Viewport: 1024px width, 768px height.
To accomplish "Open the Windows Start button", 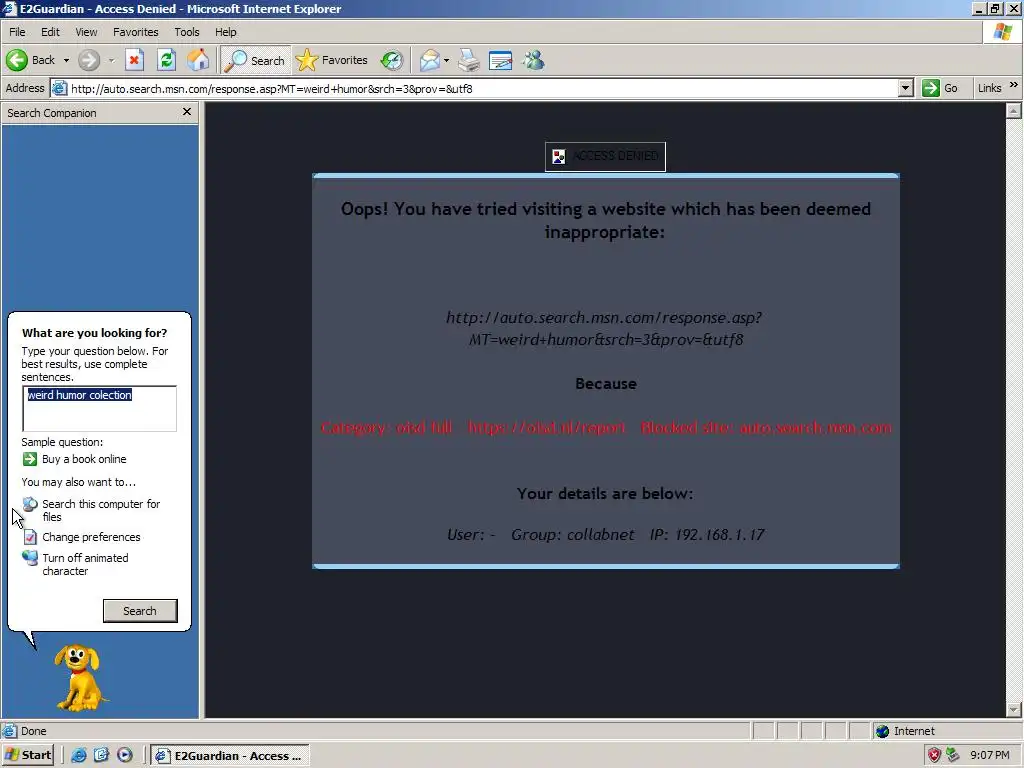I will [27, 755].
